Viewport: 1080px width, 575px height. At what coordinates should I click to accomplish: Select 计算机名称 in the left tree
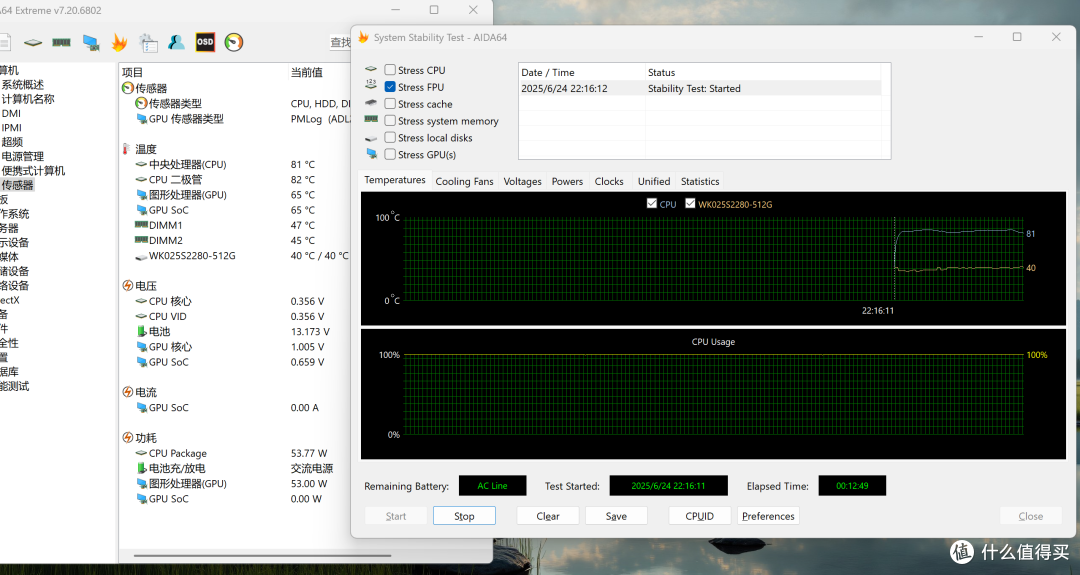[28, 99]
